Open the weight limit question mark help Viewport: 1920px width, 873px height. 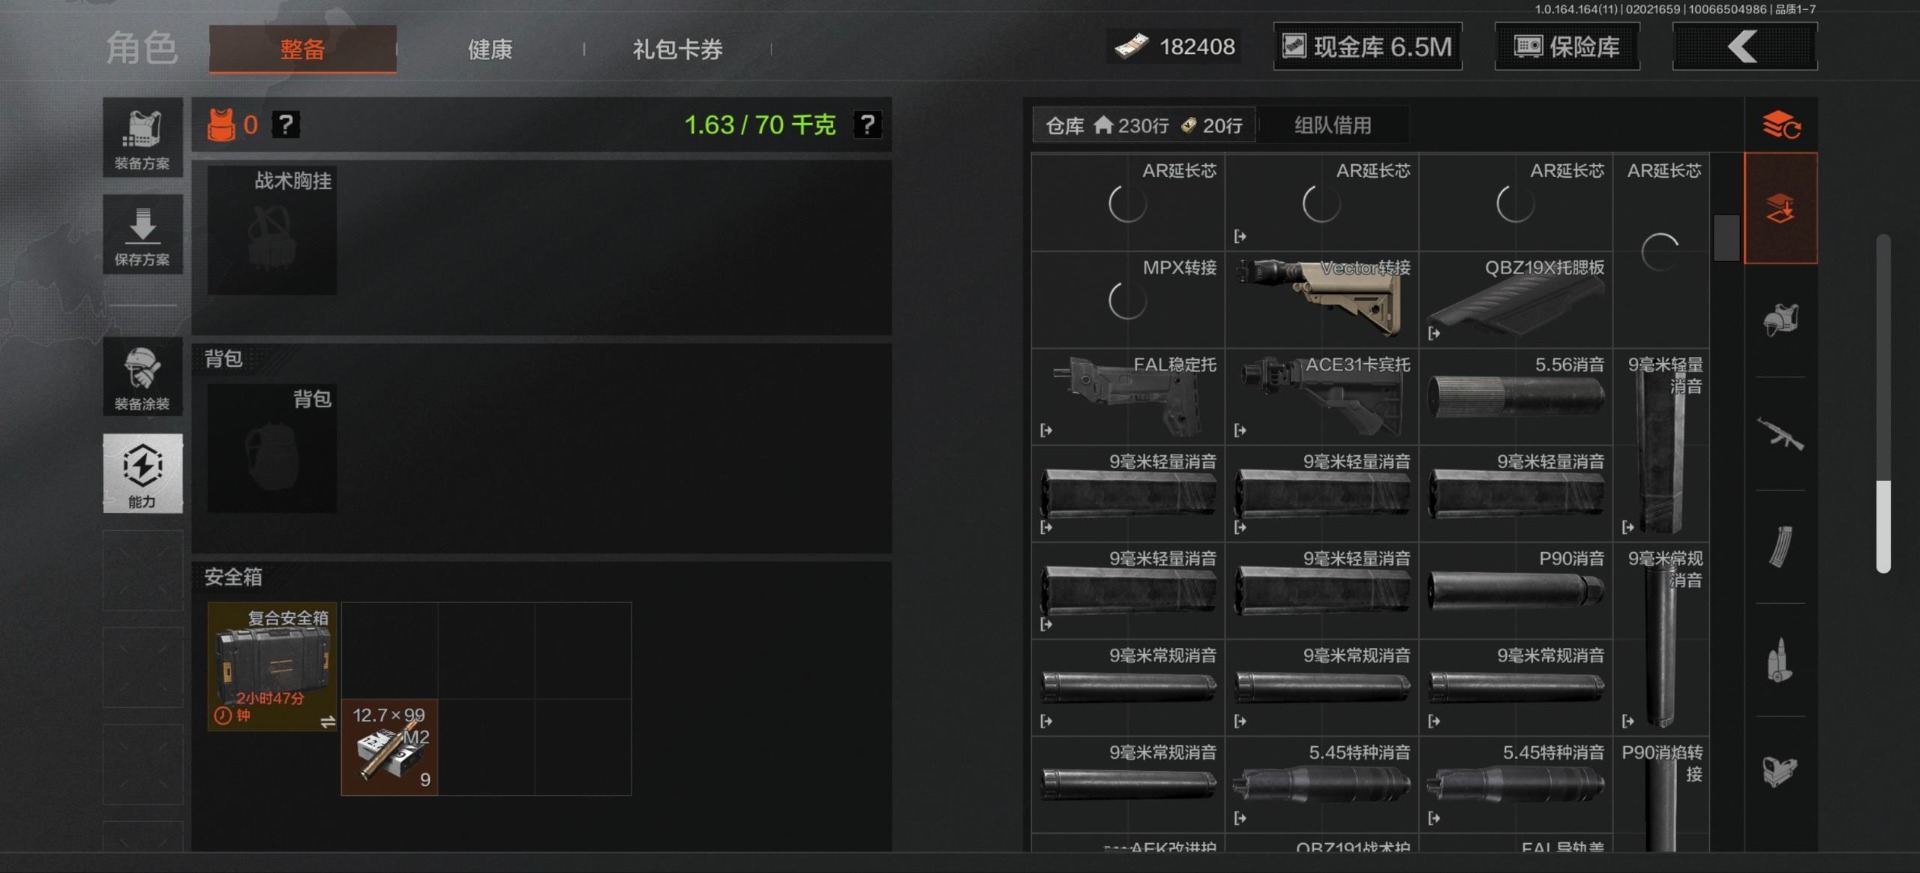(867, 125)
